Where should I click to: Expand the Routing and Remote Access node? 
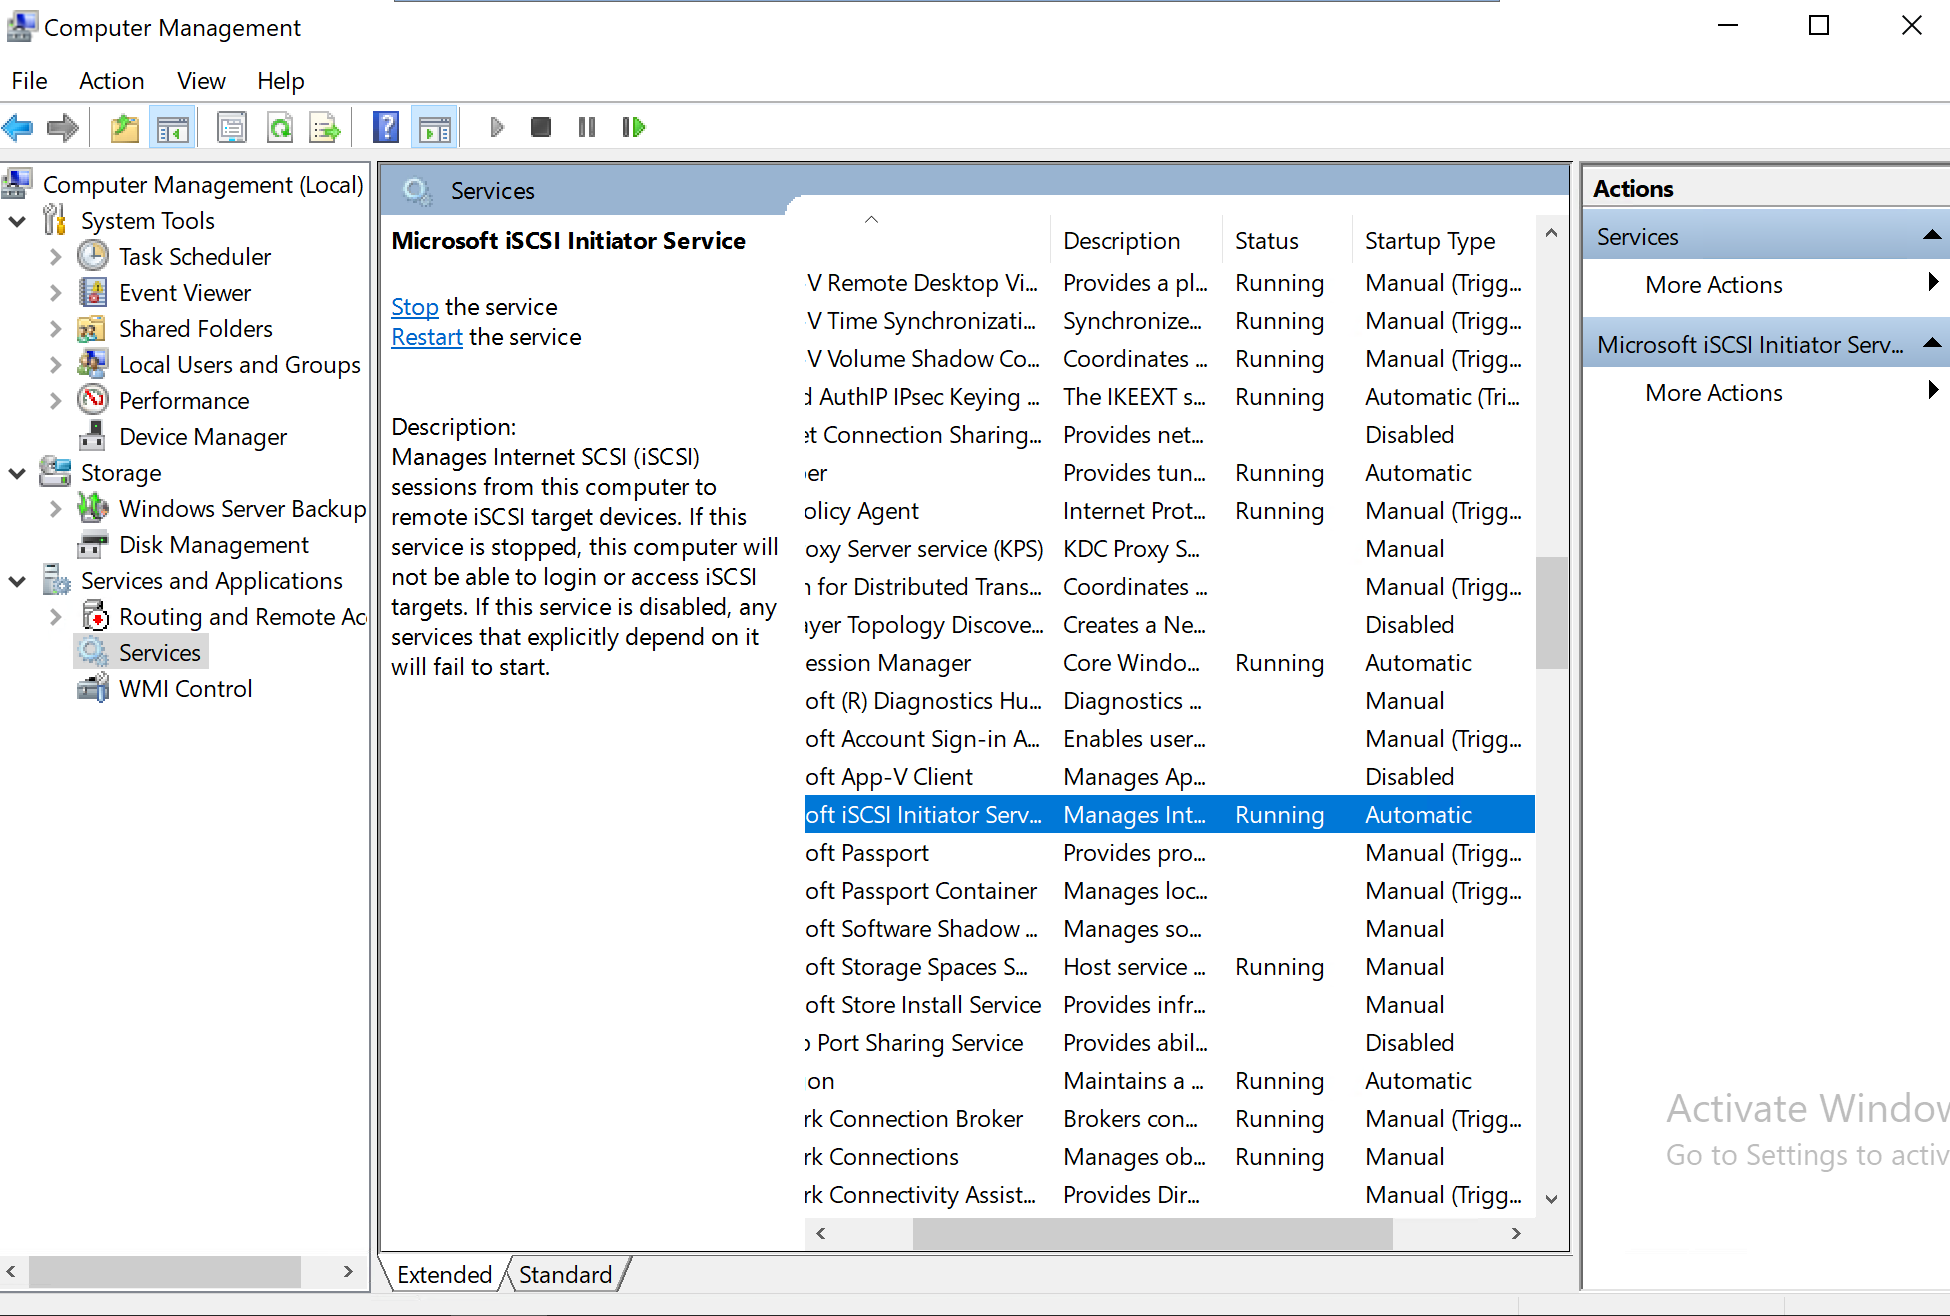point(56,617)
